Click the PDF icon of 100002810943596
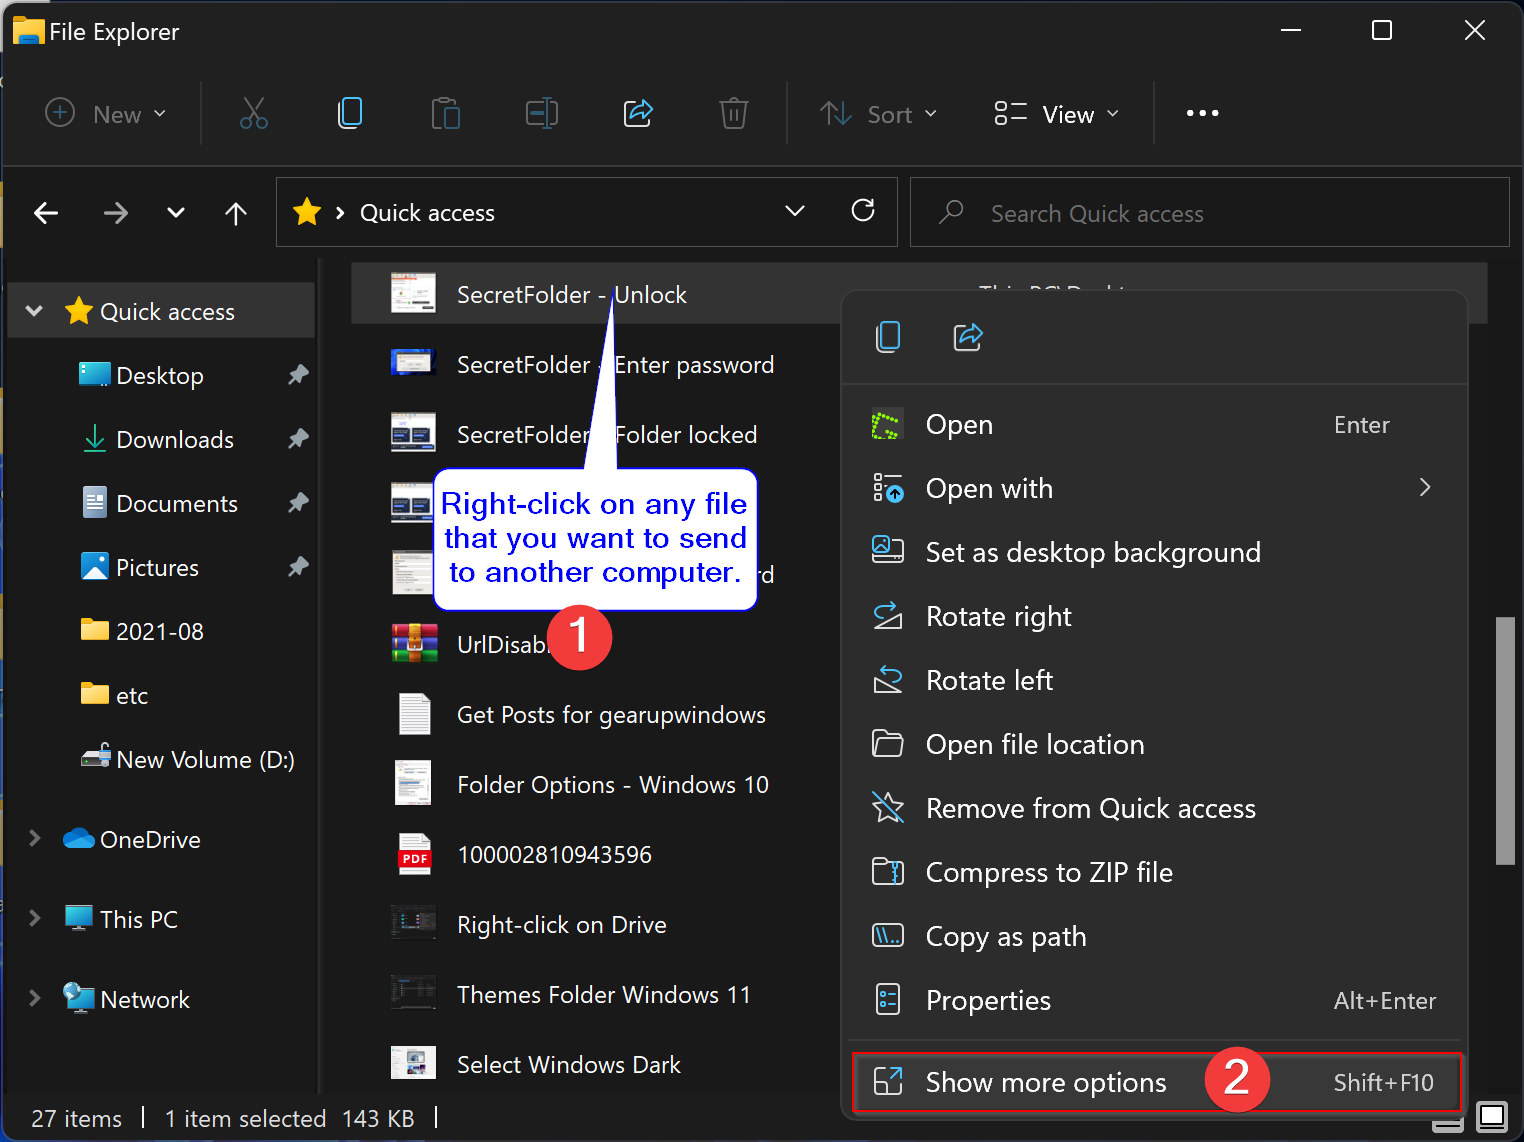Screen dimensions: 1524x1142 click(414, 854)
